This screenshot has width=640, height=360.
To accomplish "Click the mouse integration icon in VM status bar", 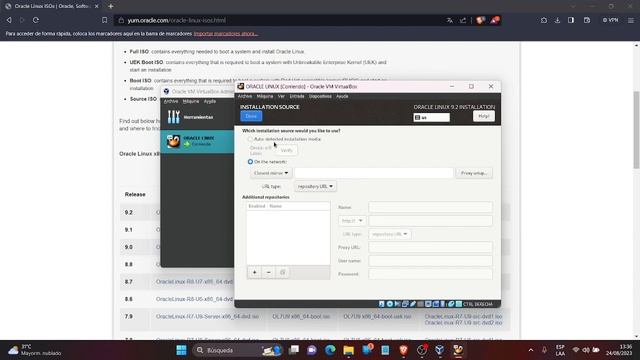I will [x=451, y=304].
